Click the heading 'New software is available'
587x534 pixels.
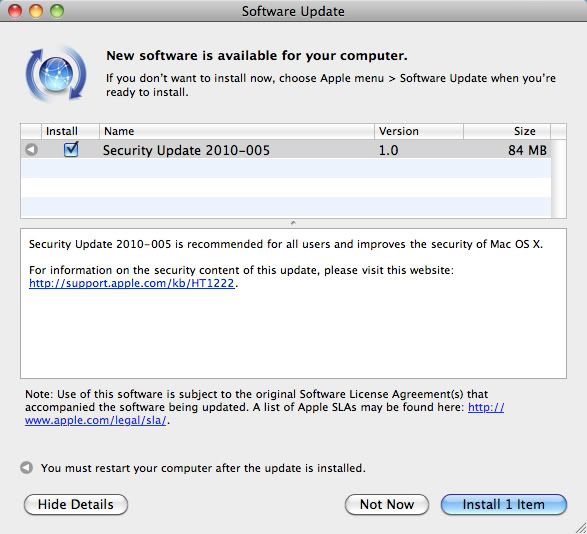pos(256,55)
